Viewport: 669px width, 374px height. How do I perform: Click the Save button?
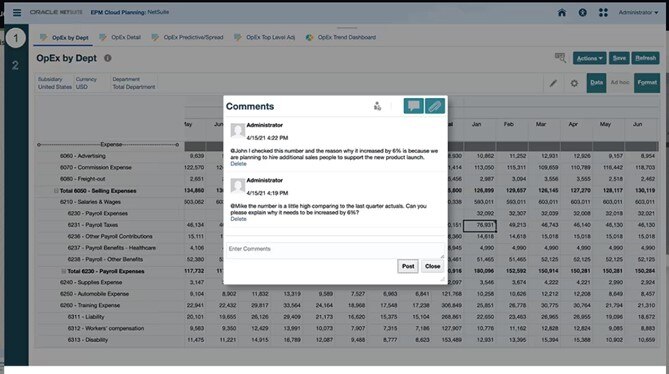619,58
